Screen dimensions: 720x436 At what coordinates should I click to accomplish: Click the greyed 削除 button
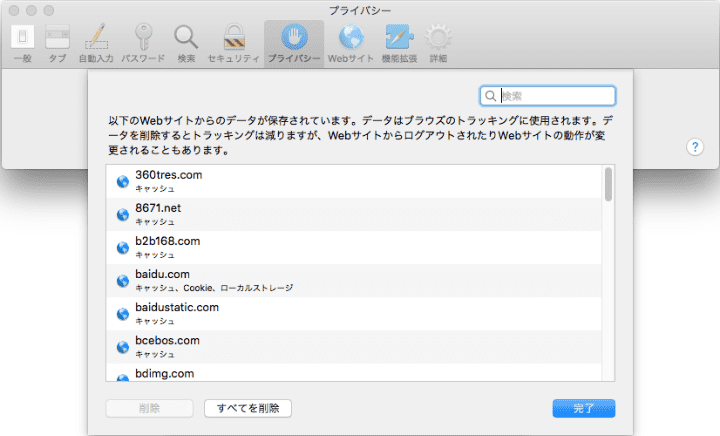click(149, 408)
